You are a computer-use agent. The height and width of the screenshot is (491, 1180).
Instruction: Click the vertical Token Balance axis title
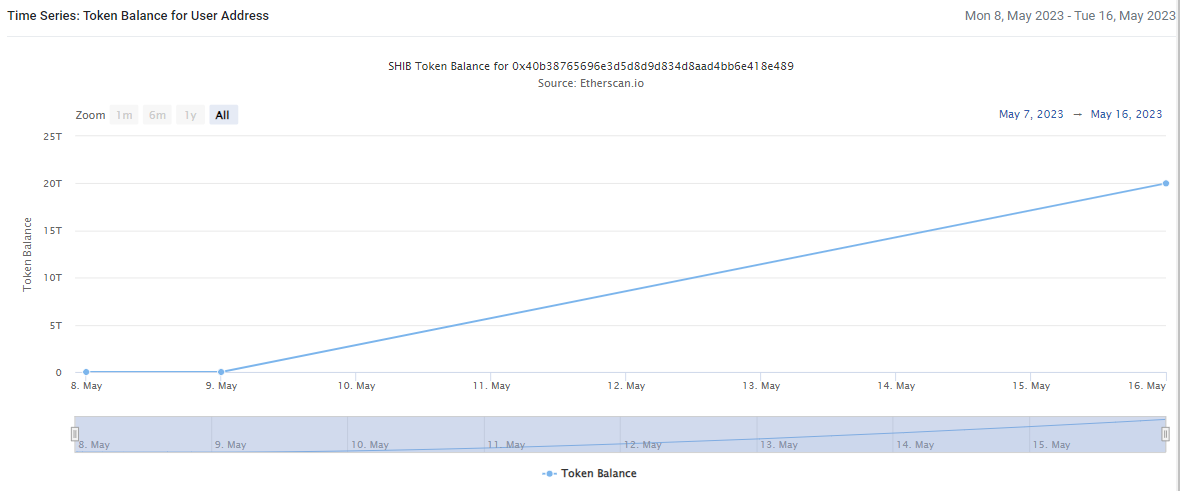coord(28,254)
